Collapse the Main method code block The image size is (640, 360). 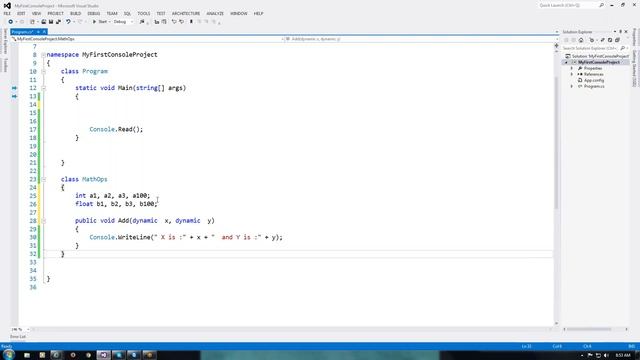[x=43, y=88]
